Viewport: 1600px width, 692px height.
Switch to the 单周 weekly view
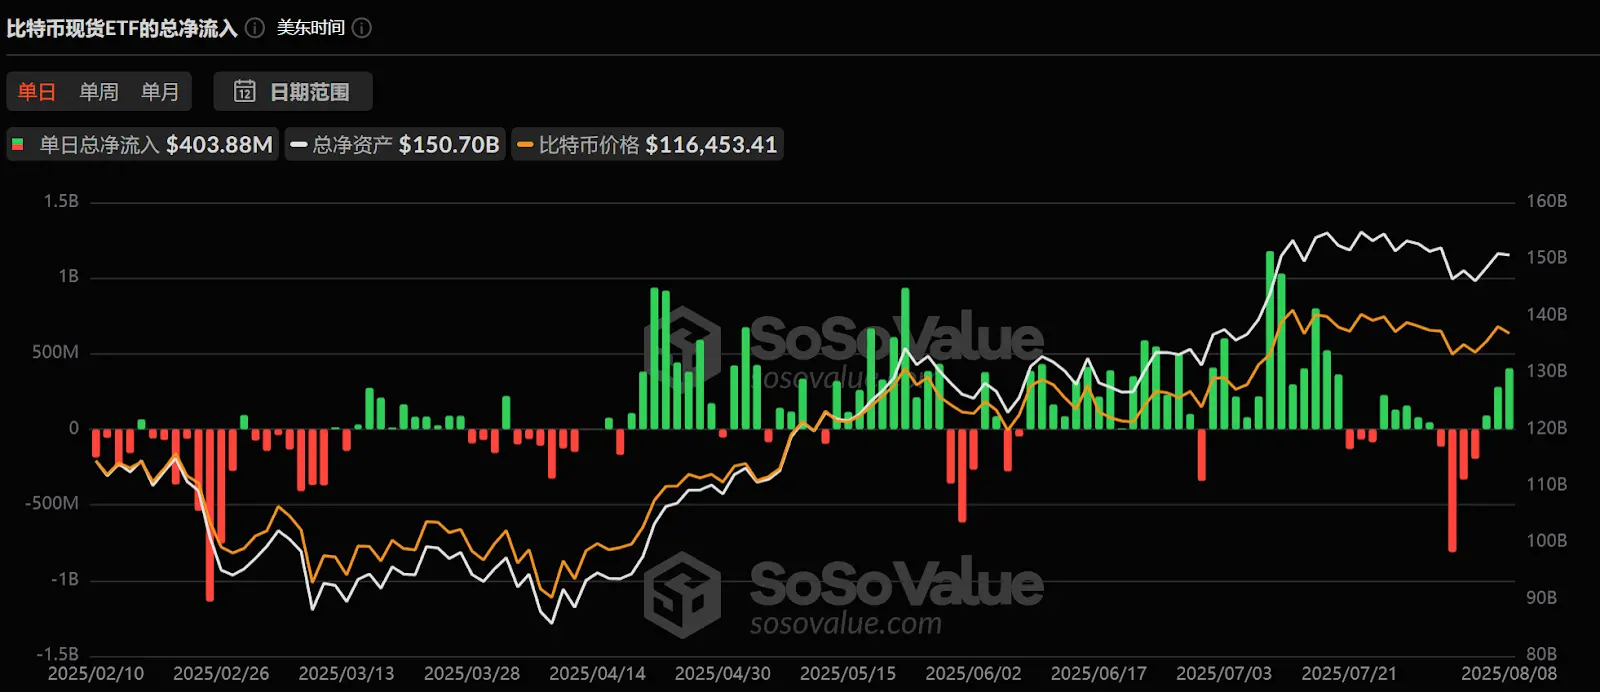pos(99,92)
